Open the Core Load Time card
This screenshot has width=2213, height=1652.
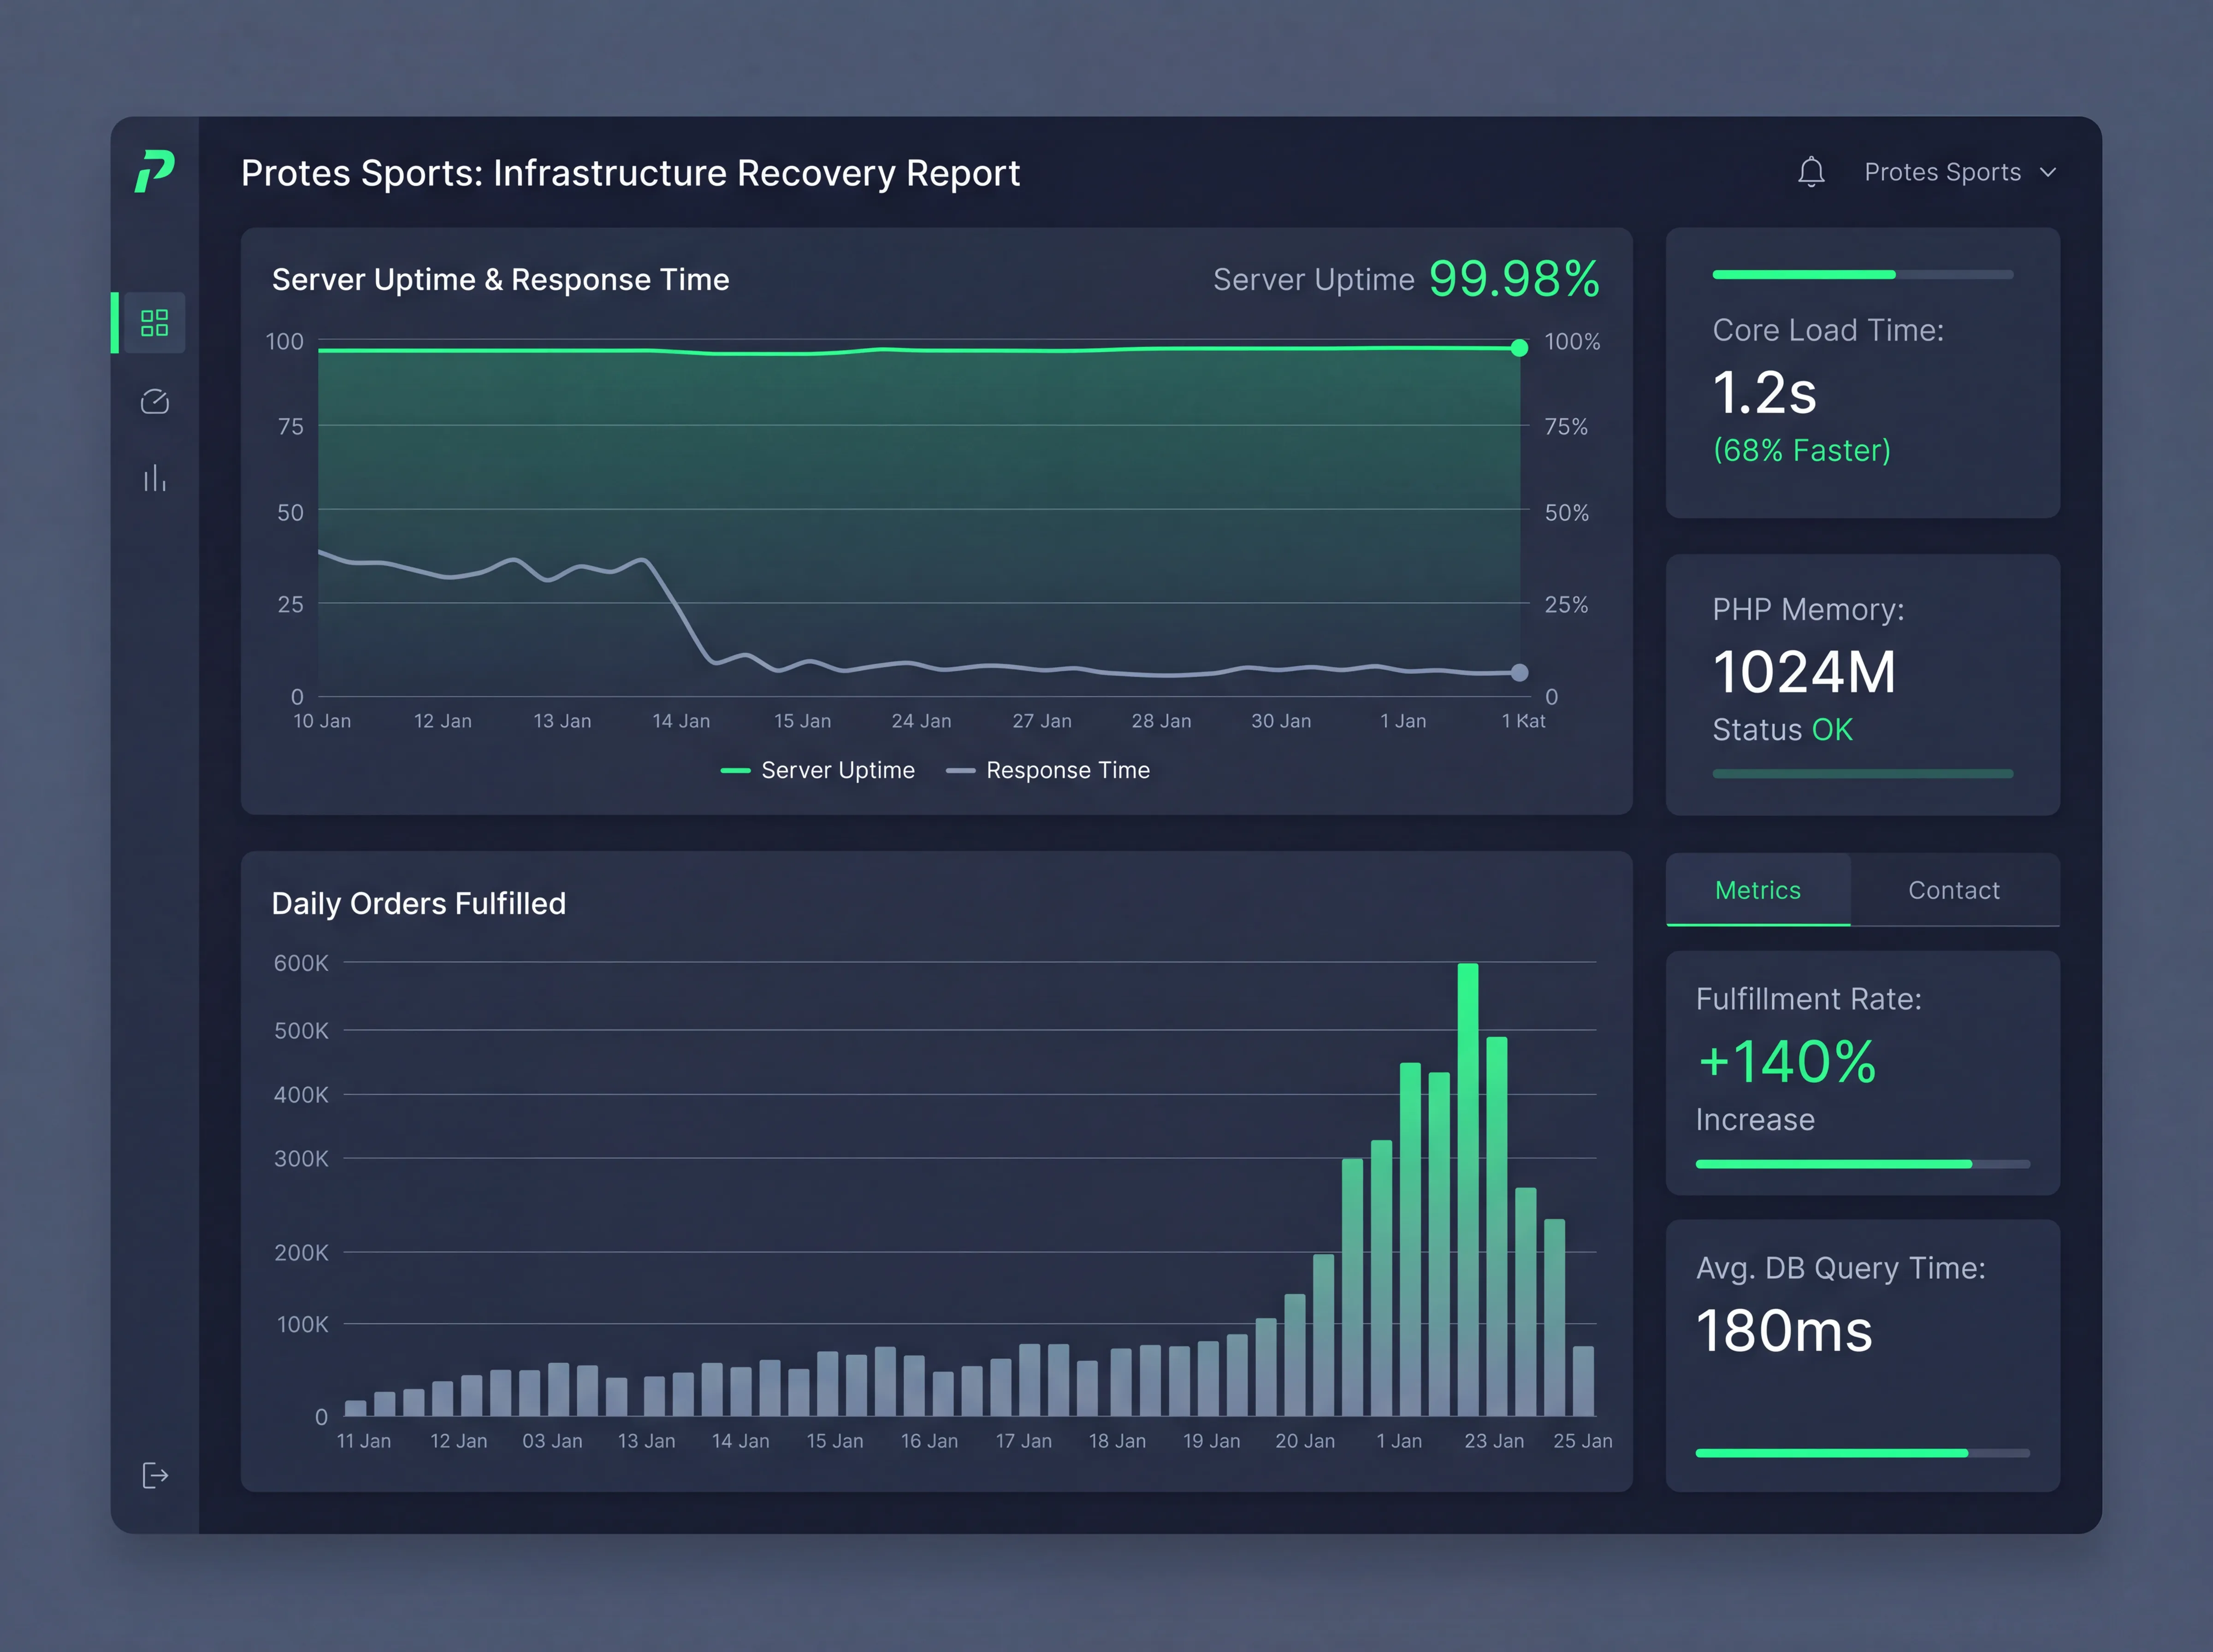(x=1862, y=373)
